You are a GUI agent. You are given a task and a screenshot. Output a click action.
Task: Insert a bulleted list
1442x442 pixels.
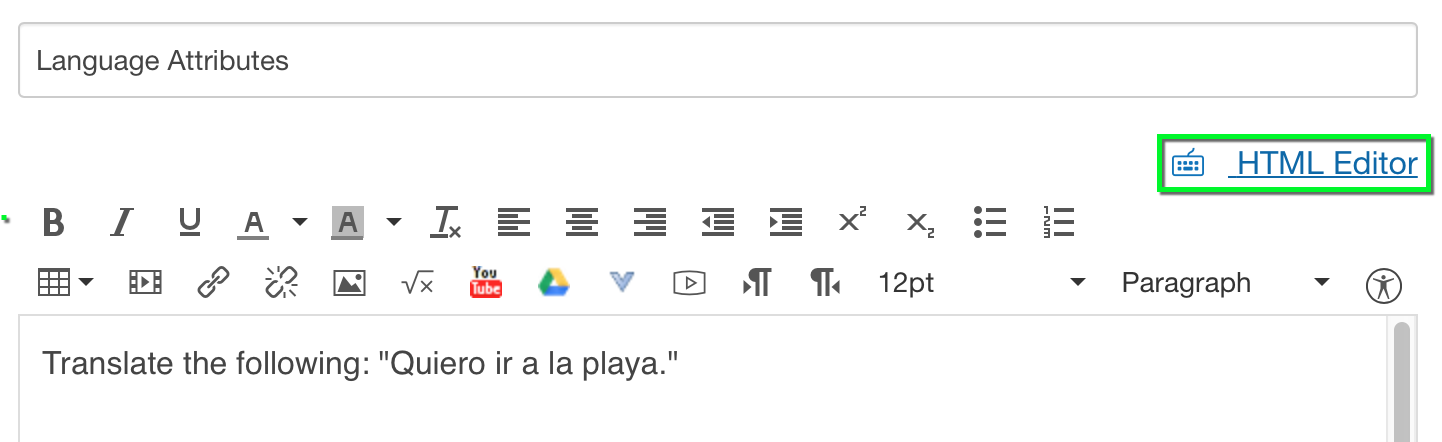tap(989, 222)
